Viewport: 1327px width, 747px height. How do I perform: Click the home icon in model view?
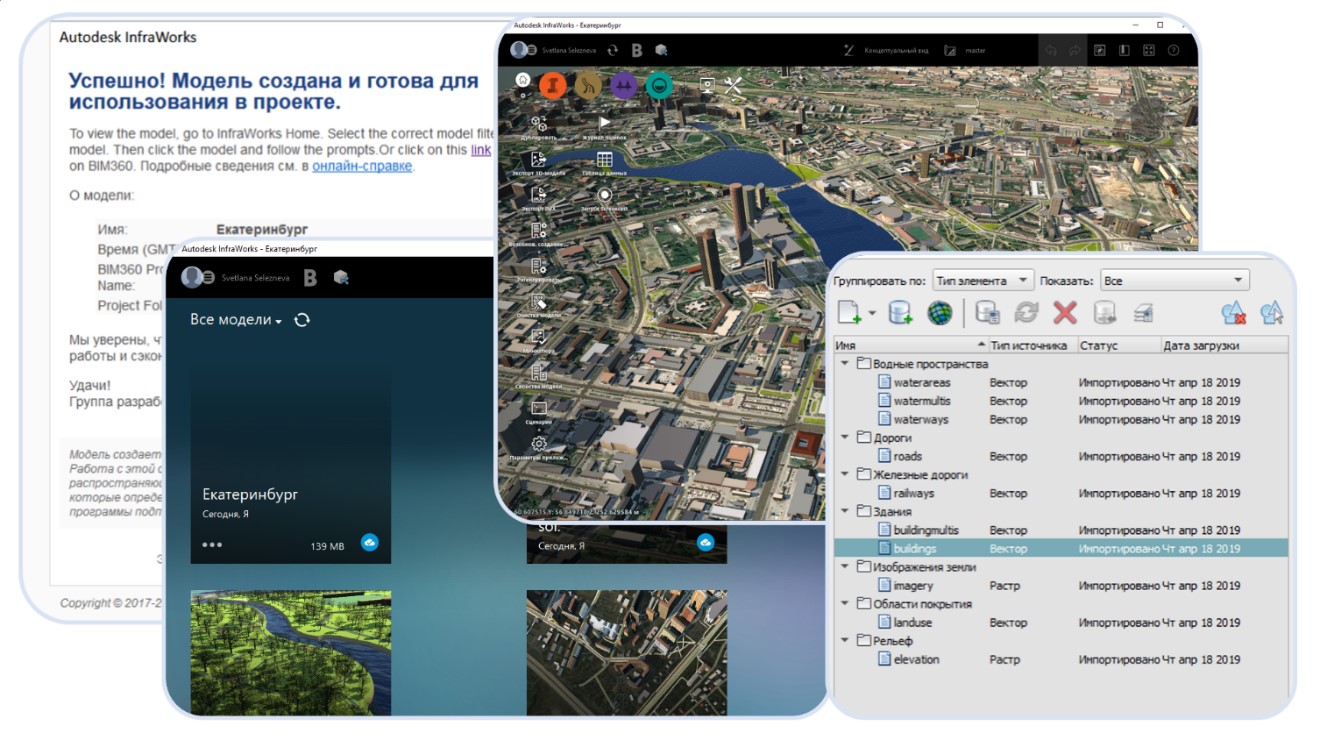coord(522,80)
